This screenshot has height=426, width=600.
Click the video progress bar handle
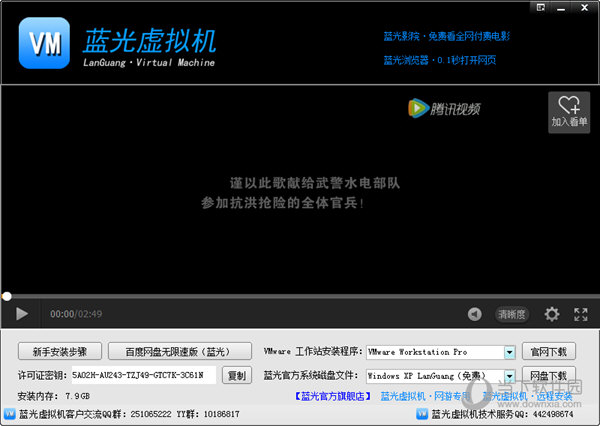(7, 296)
